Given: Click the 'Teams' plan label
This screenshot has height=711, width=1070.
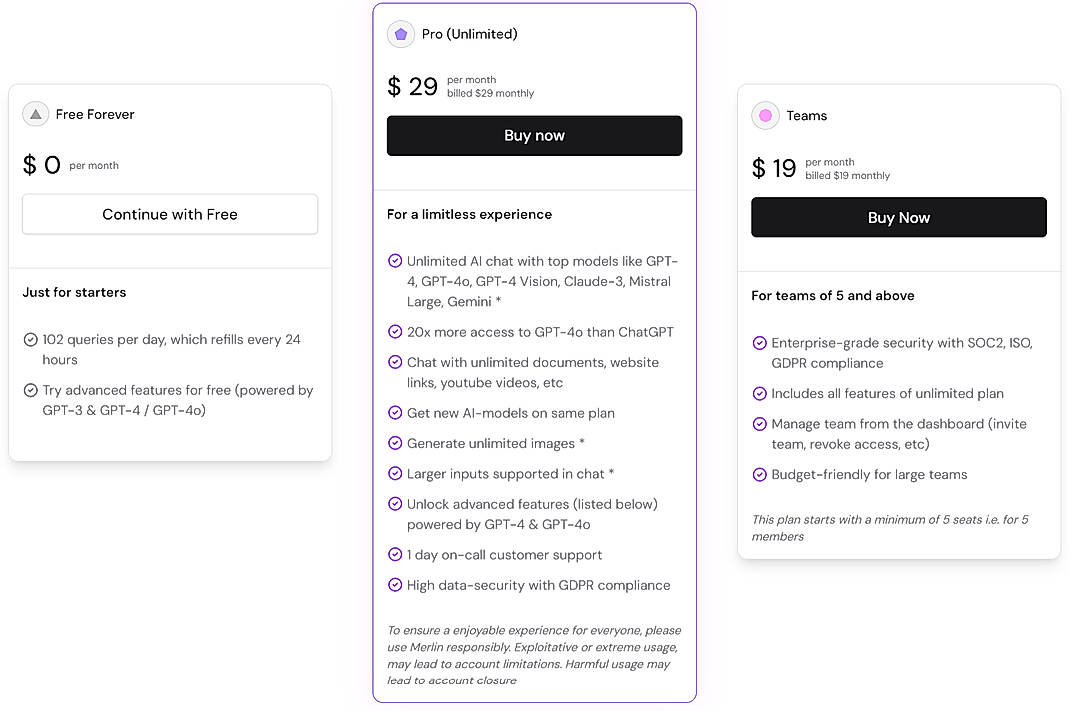Looking at the screenshot, I should 807,116.
